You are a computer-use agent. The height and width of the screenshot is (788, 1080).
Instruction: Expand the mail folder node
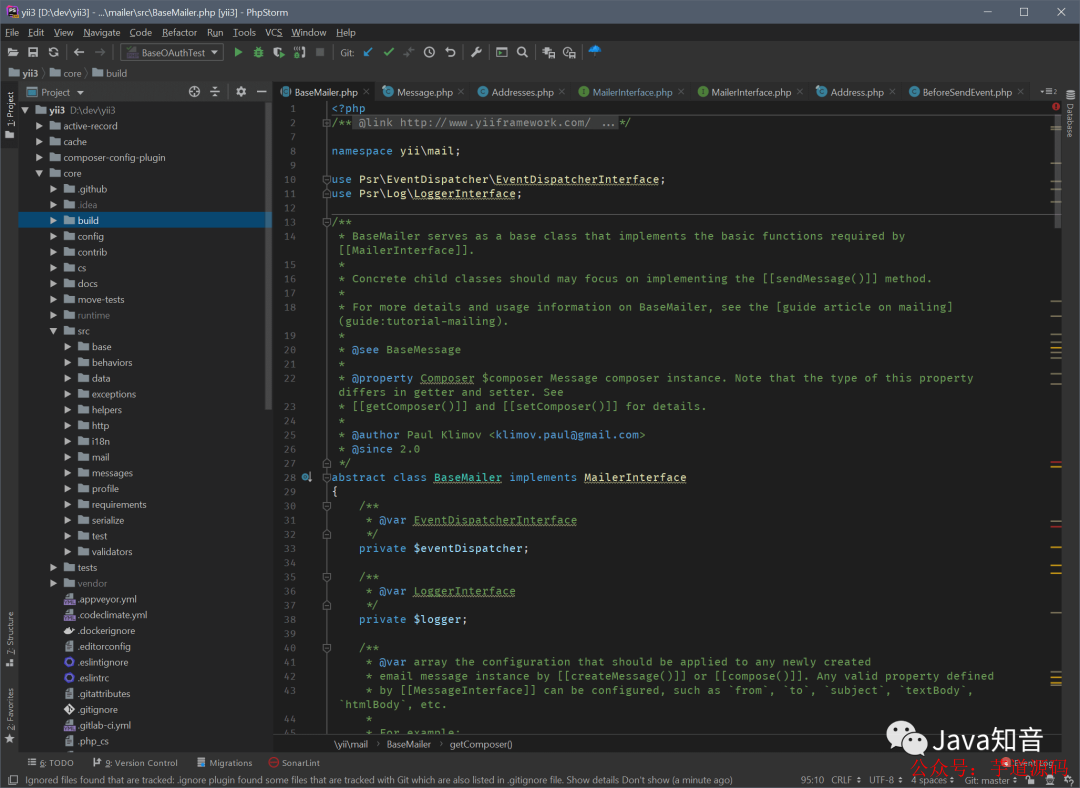point(68,457)
